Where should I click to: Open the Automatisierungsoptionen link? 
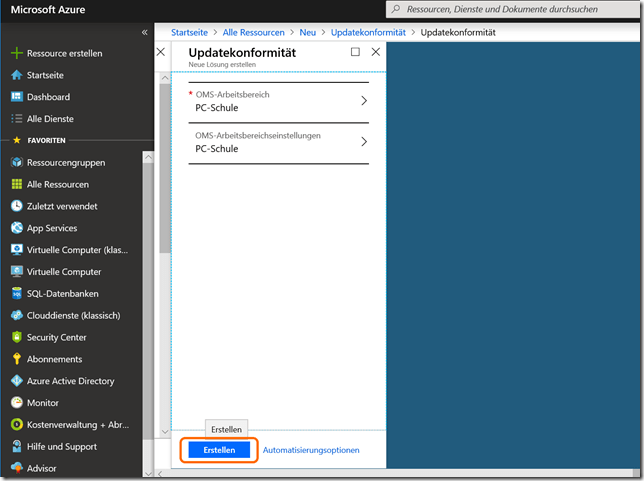point(311,450)
